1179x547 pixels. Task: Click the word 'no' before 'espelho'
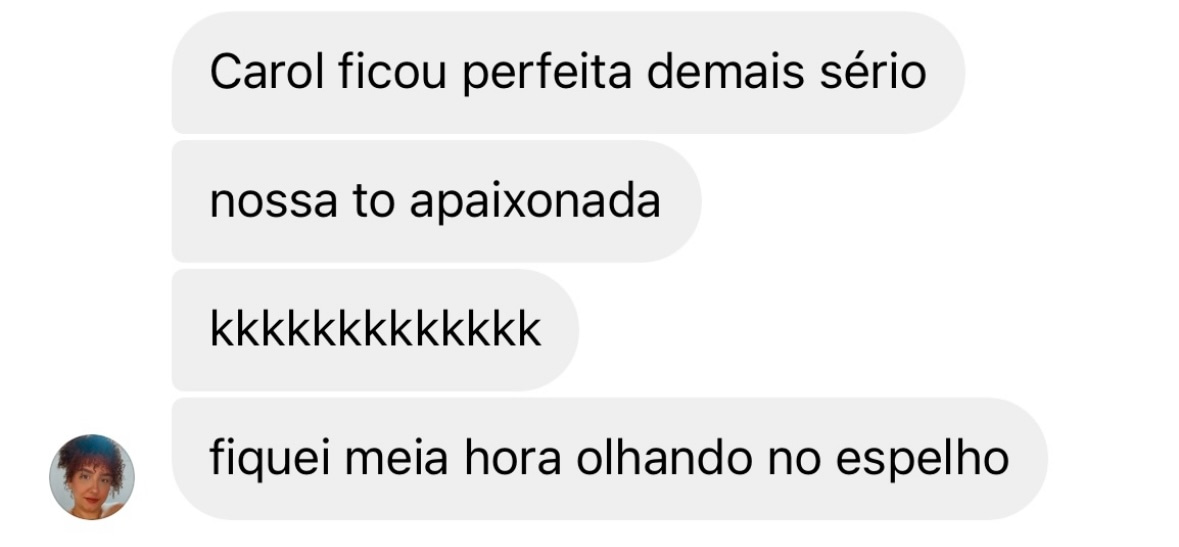tap(794, 460)
